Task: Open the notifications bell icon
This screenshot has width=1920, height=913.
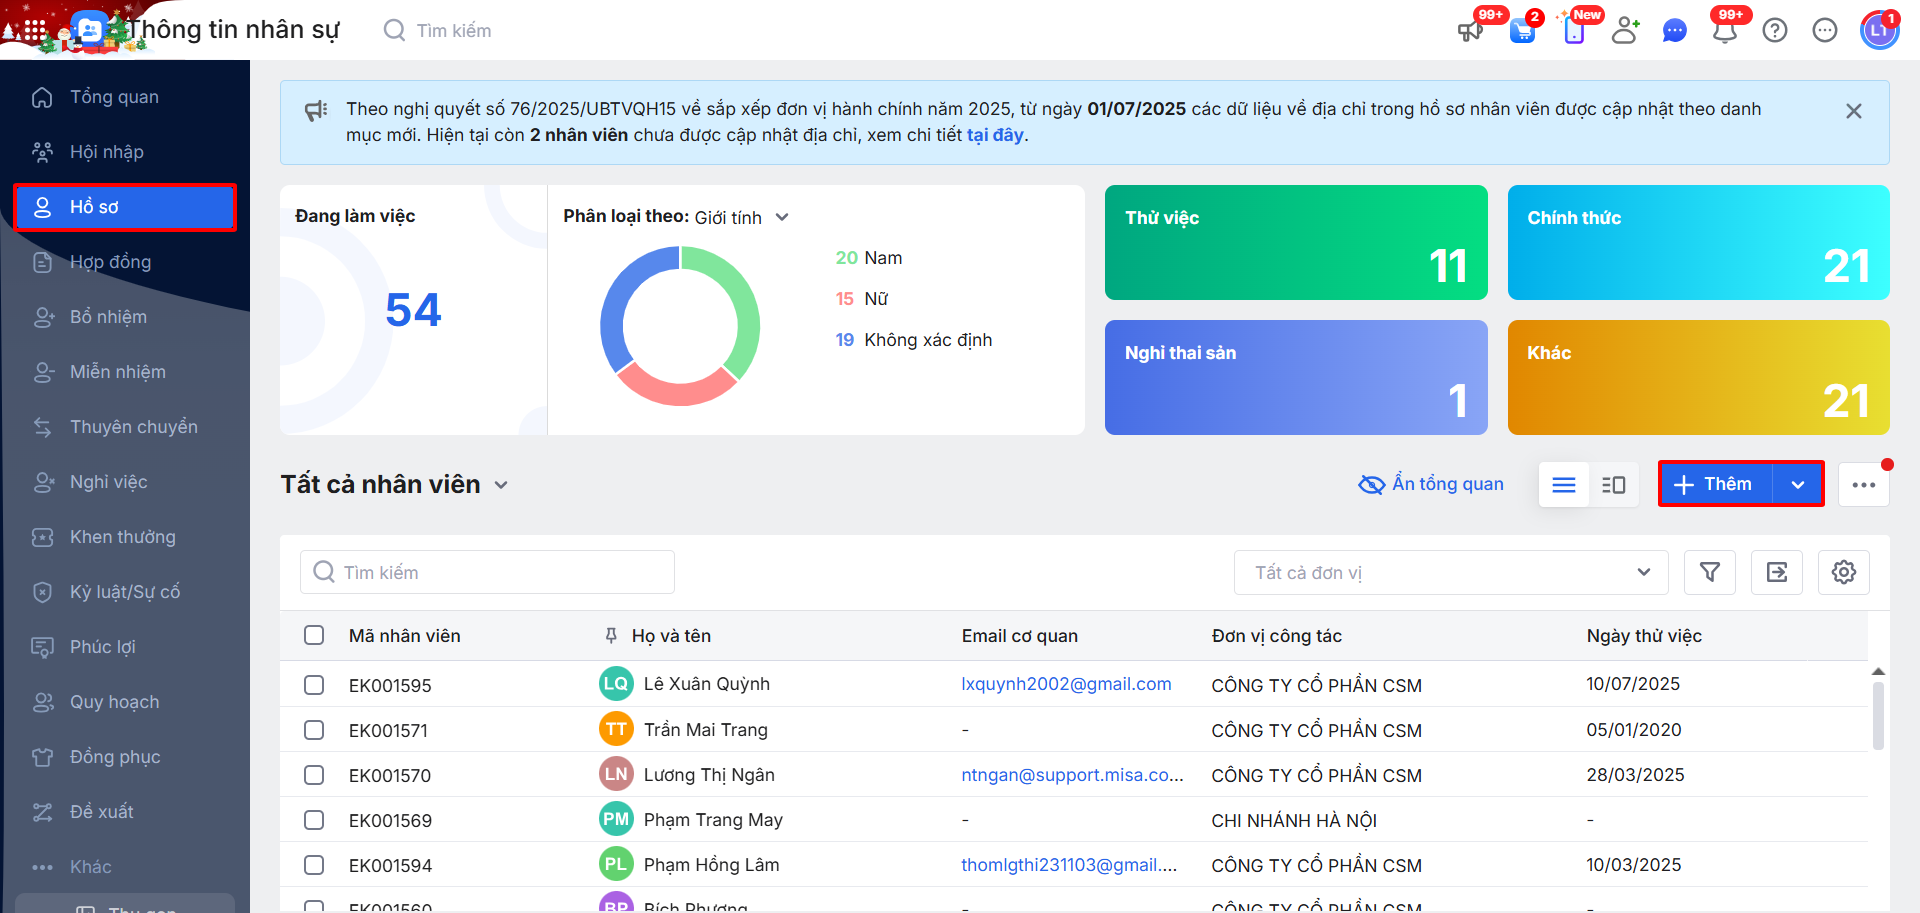Action: pyautogui.click(x=1724, y=31)
